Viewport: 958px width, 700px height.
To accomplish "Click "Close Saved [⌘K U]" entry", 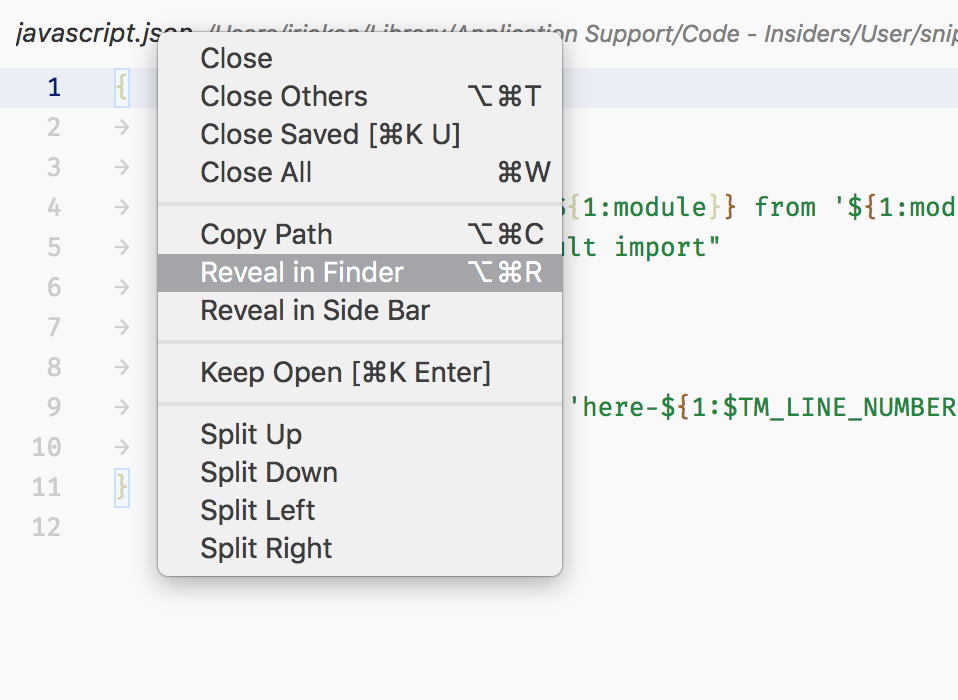I will [329, 134].
